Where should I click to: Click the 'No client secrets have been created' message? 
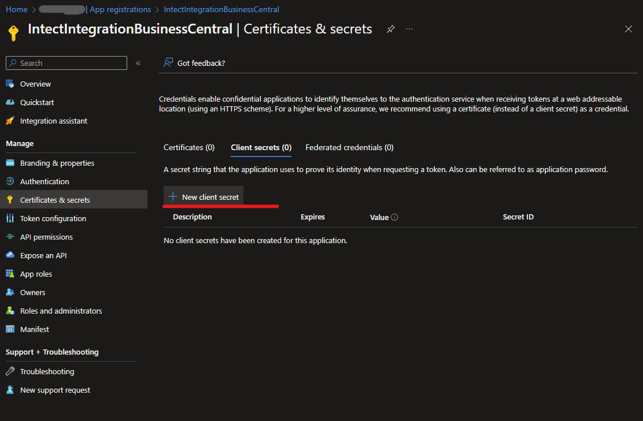tap(255, 240)
